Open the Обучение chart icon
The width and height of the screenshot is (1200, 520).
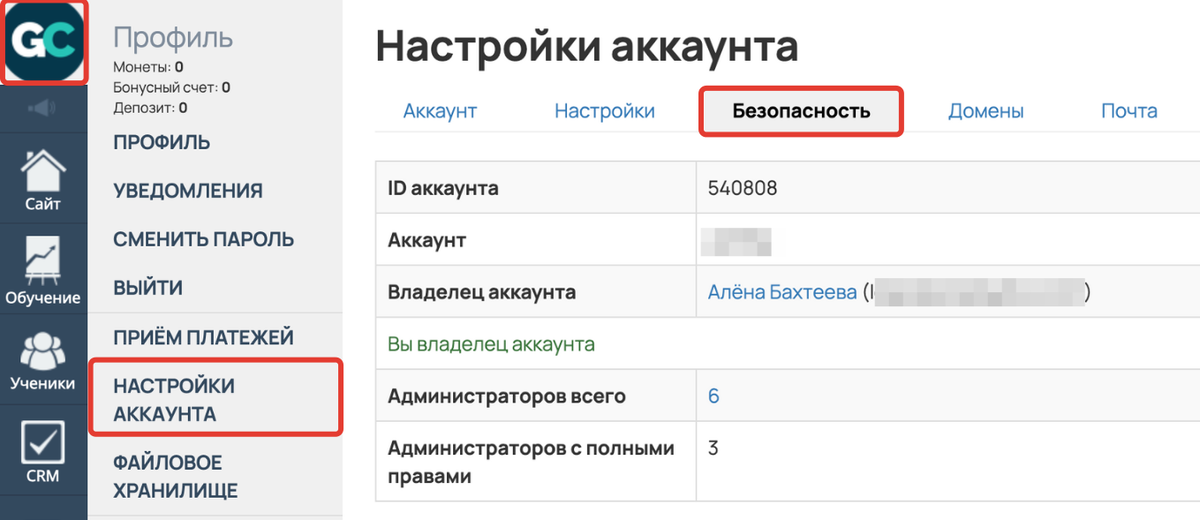[44, 270]
